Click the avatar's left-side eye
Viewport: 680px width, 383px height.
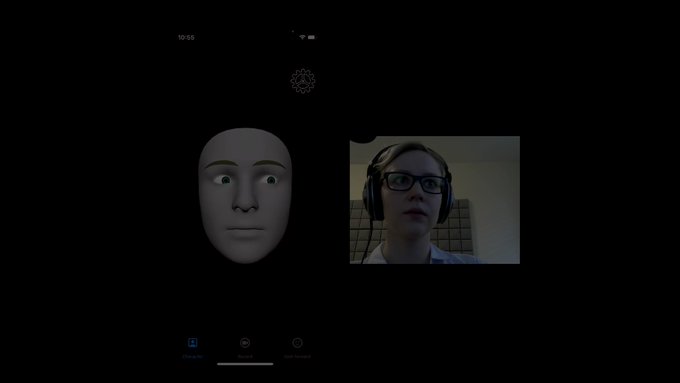point(224,180)
